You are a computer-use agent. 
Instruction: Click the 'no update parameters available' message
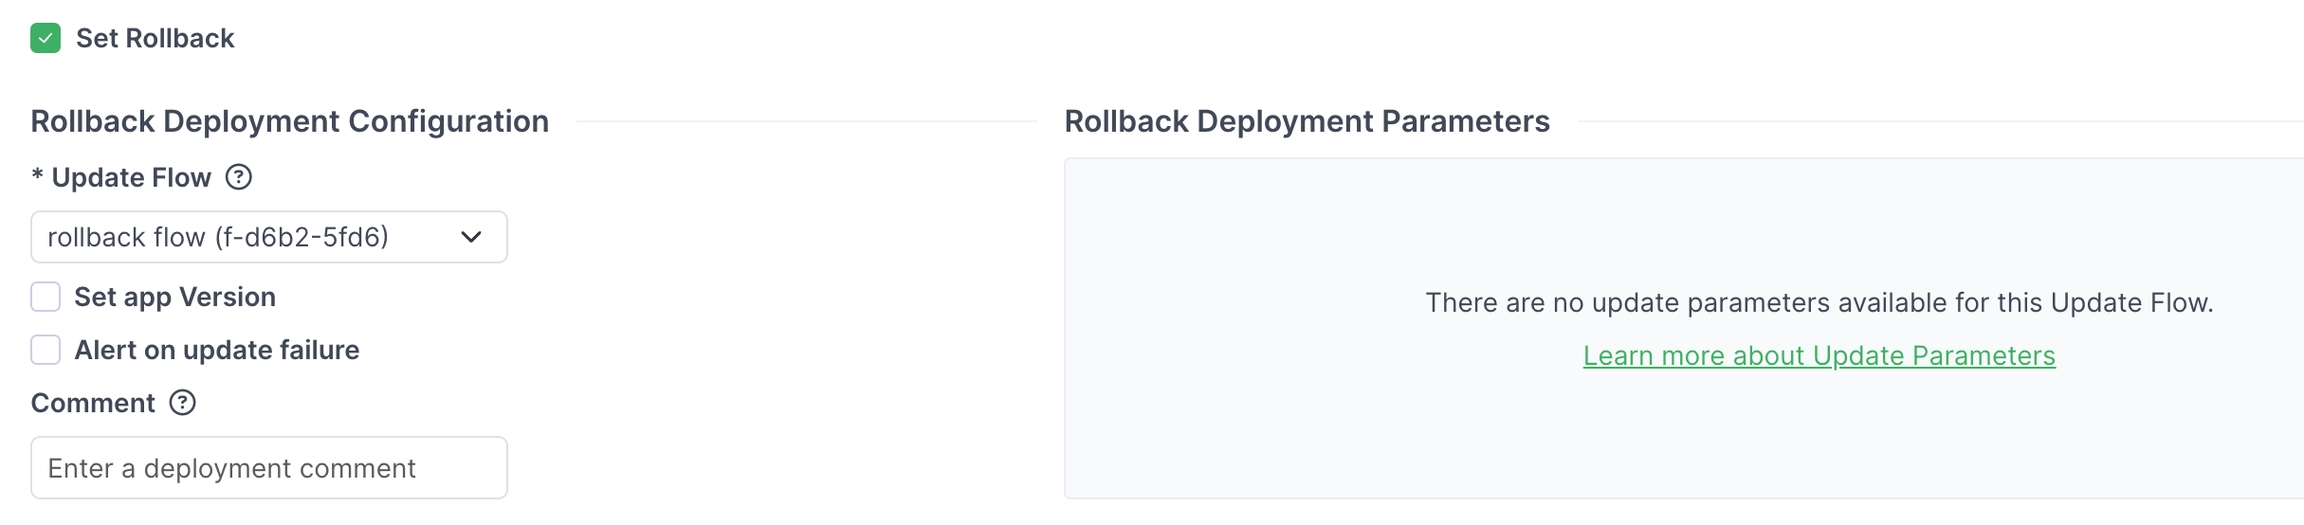[1818, 302]
